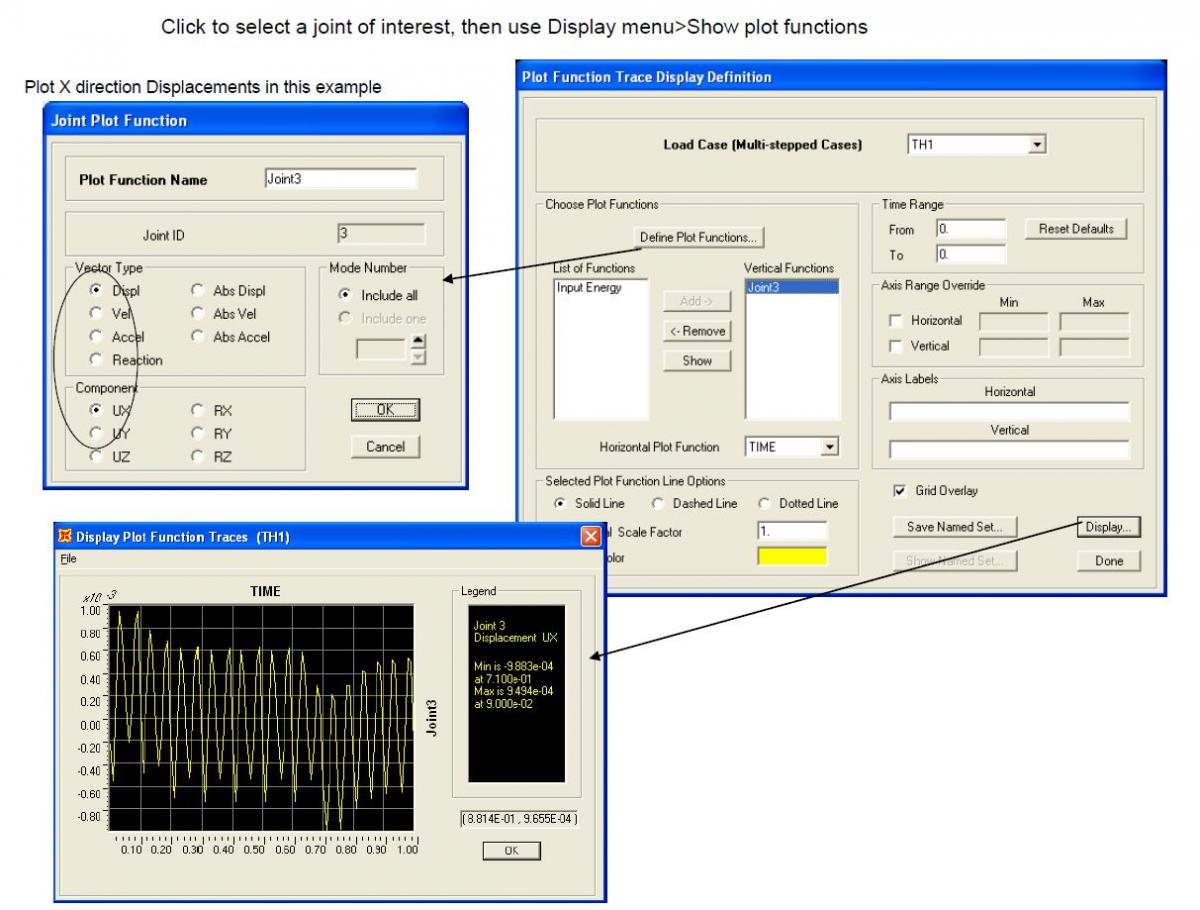The image size is (1200, 910).
Task: Open the Horizontal Plot Function TIME dropdown
Action: (830, 447)
